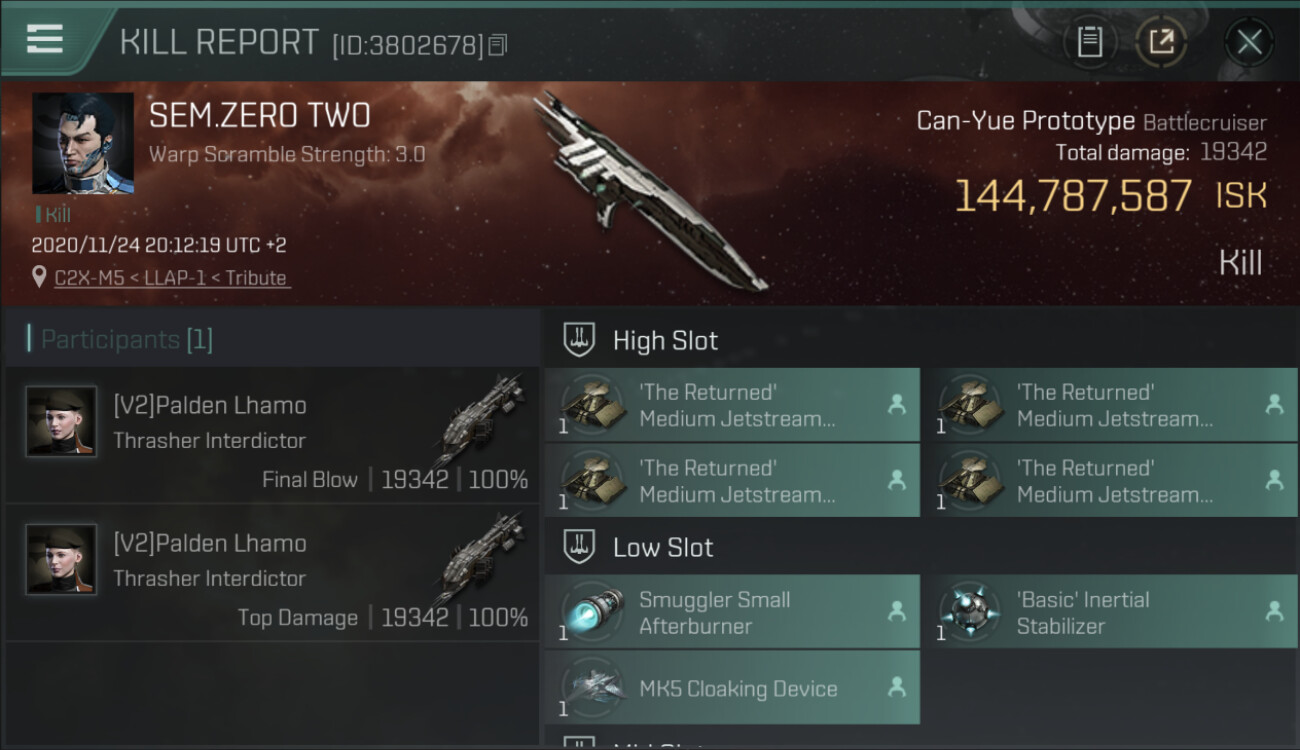1300x750 pixels.
Task: Click the top-left 'The Returned' Medium Jetstream module
Action: [x=732, y=405]
